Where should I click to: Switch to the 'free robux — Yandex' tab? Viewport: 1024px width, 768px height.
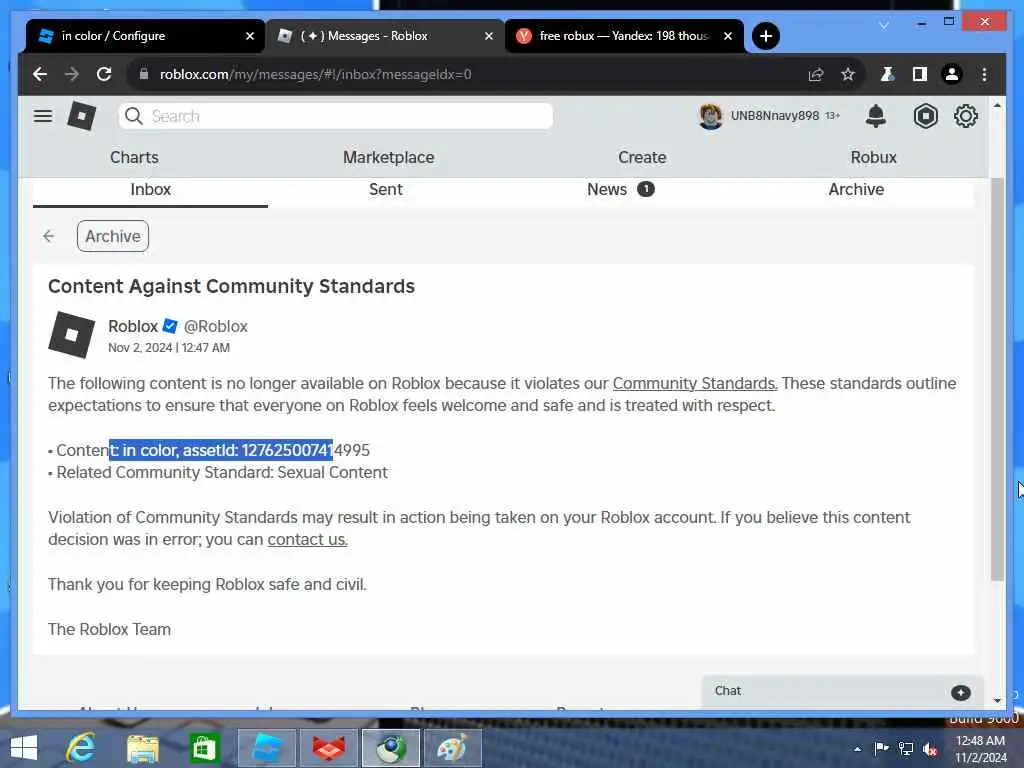[x=624, y=36]
